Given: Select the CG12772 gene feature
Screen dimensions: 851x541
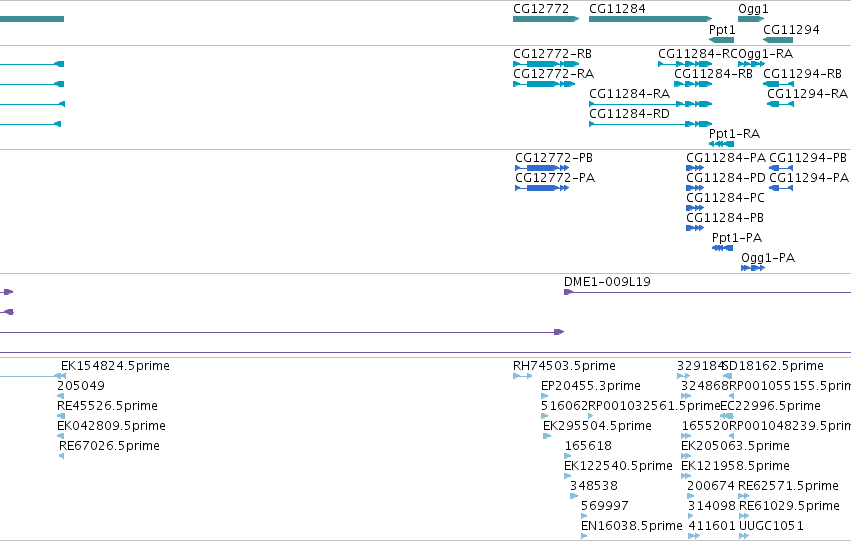Looking at the screenshot, I should [546, 19].
